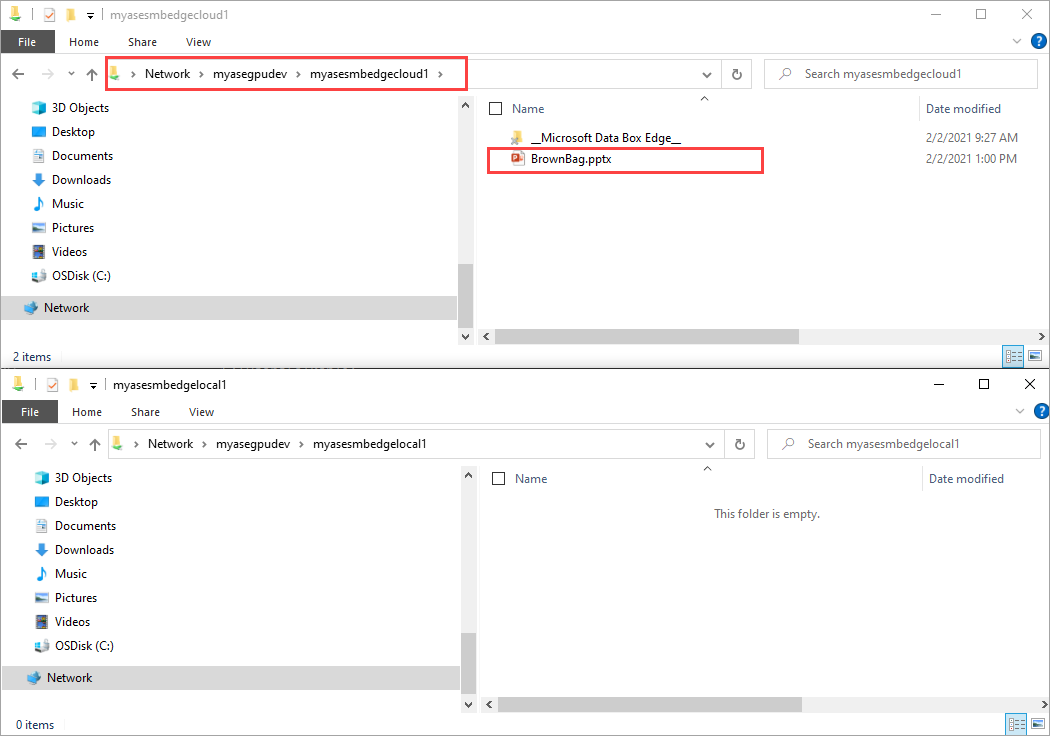The height and width of the screenshot is (736, 1050).
Task: Create a new folder via Quick Access Toolbar
Action: click(71, 14)
